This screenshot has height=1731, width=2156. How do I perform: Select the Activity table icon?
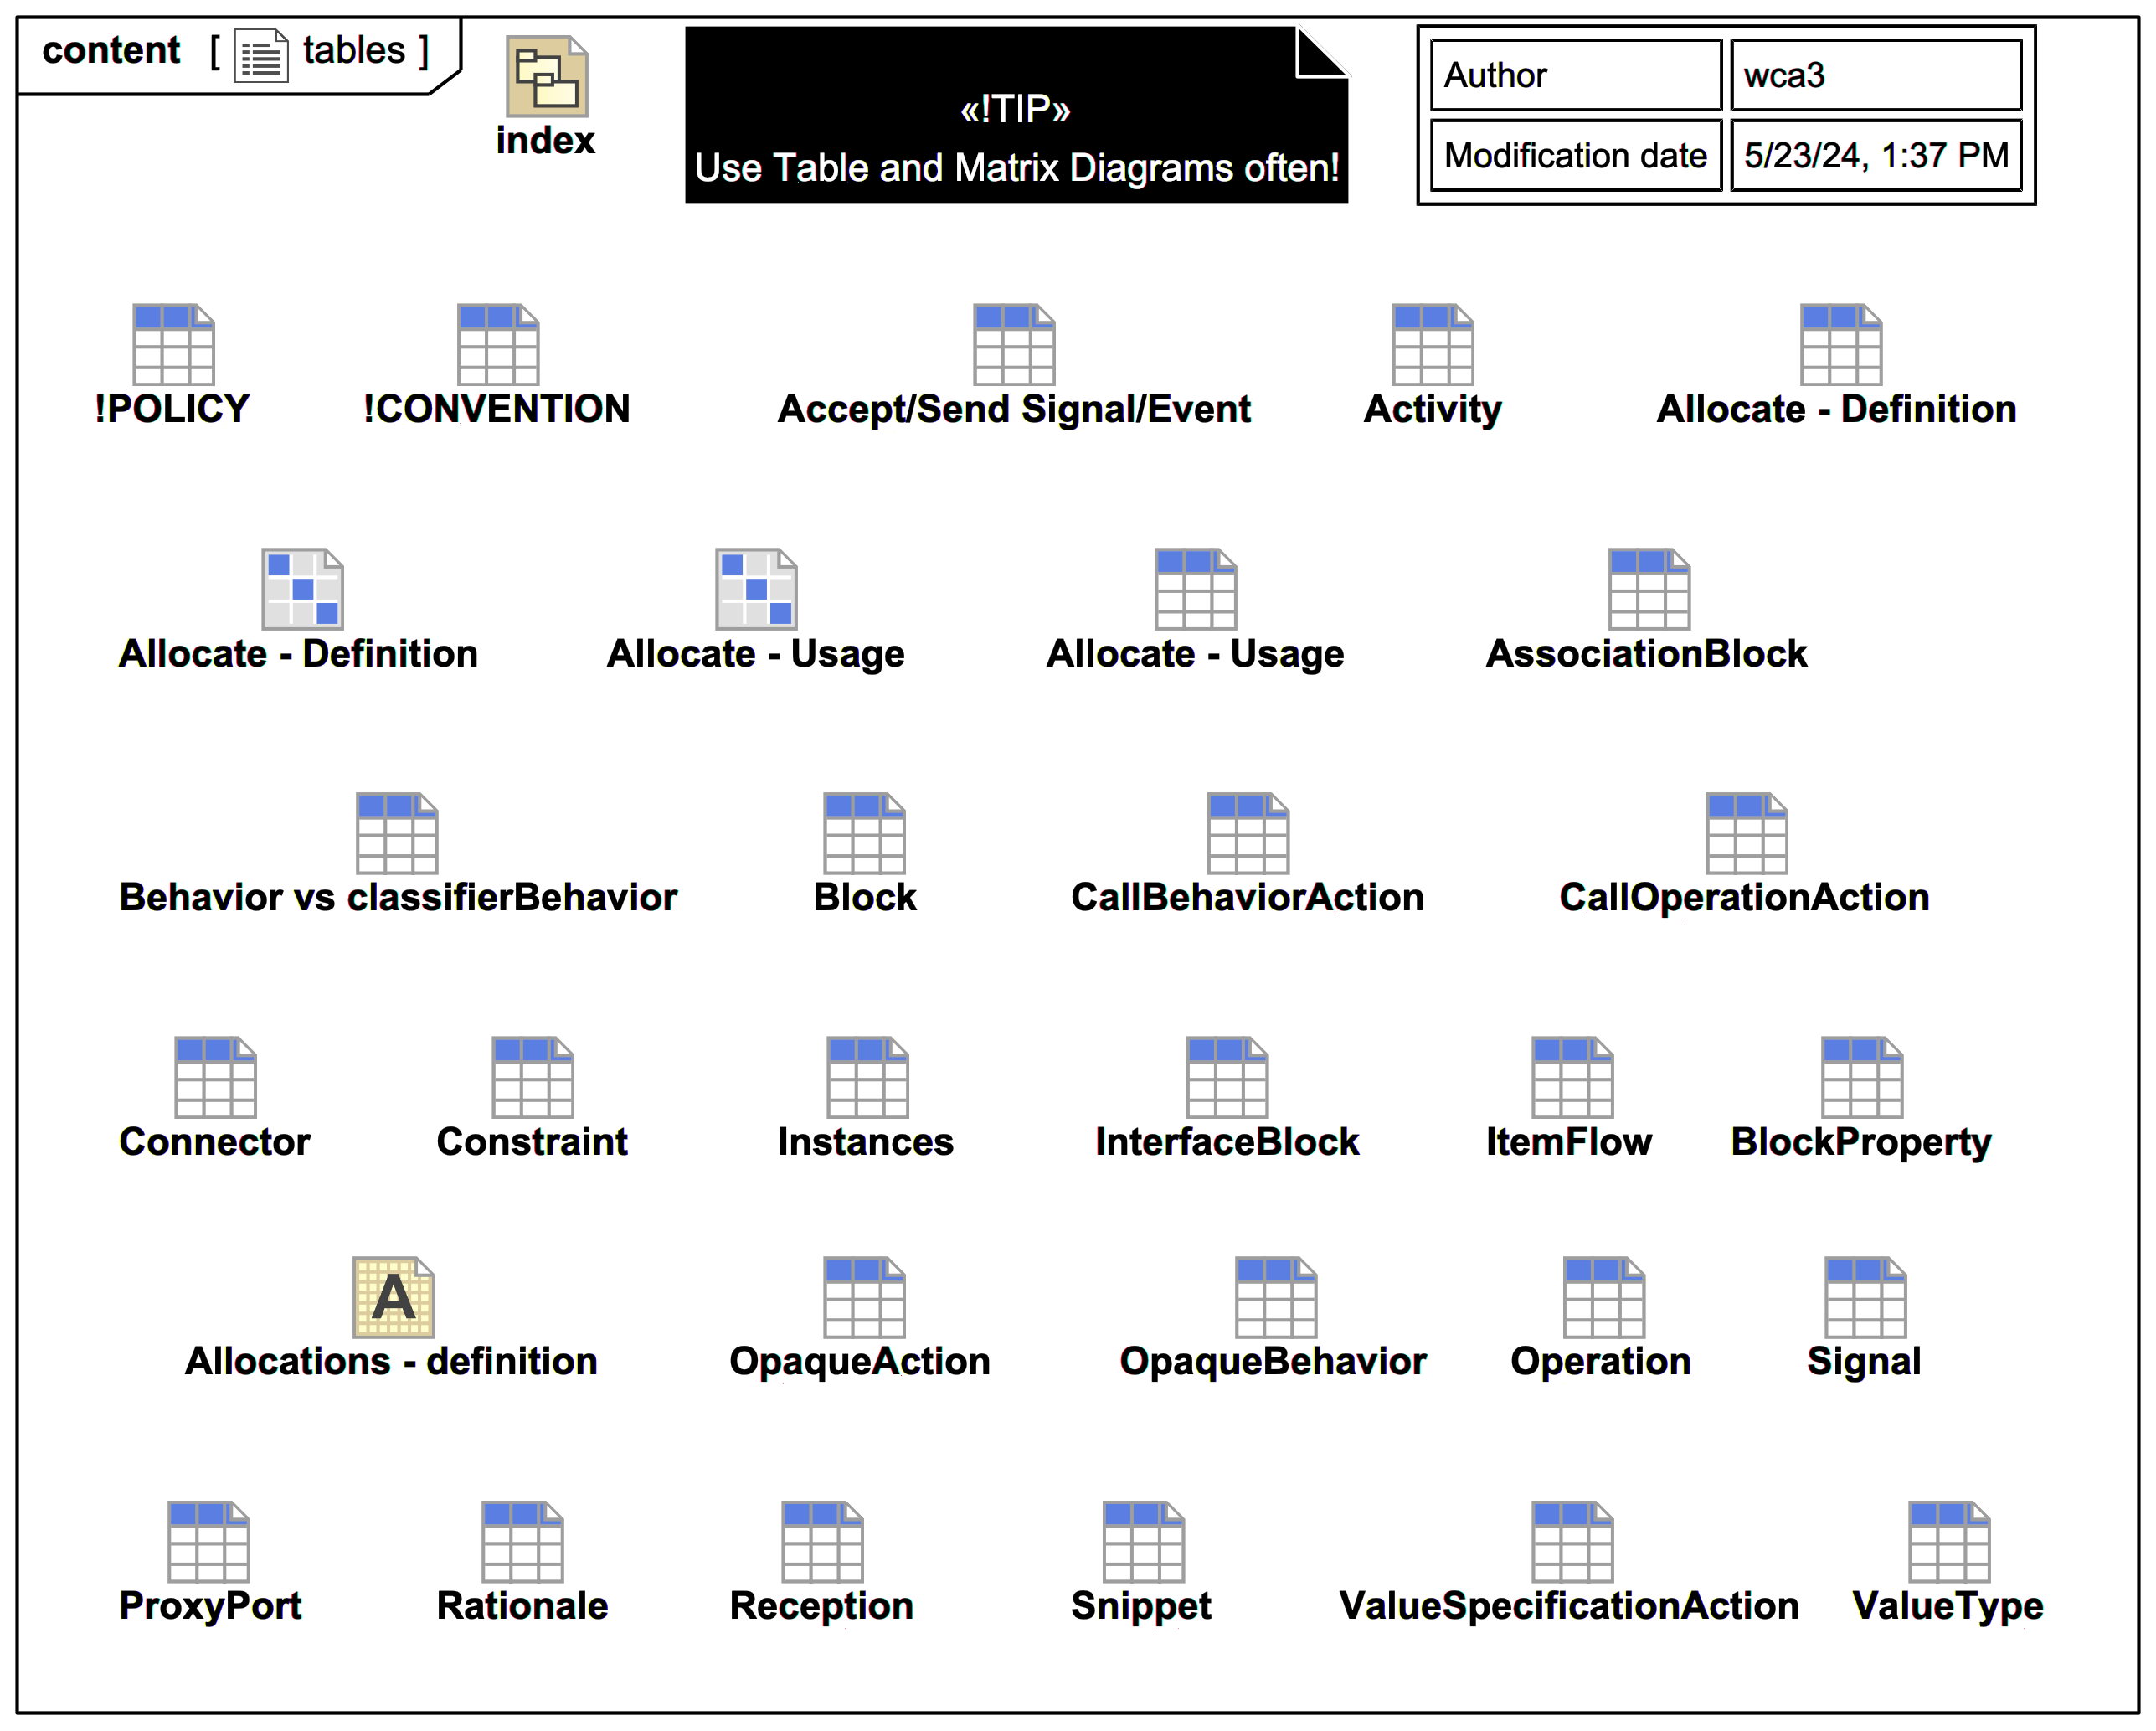1432,345
